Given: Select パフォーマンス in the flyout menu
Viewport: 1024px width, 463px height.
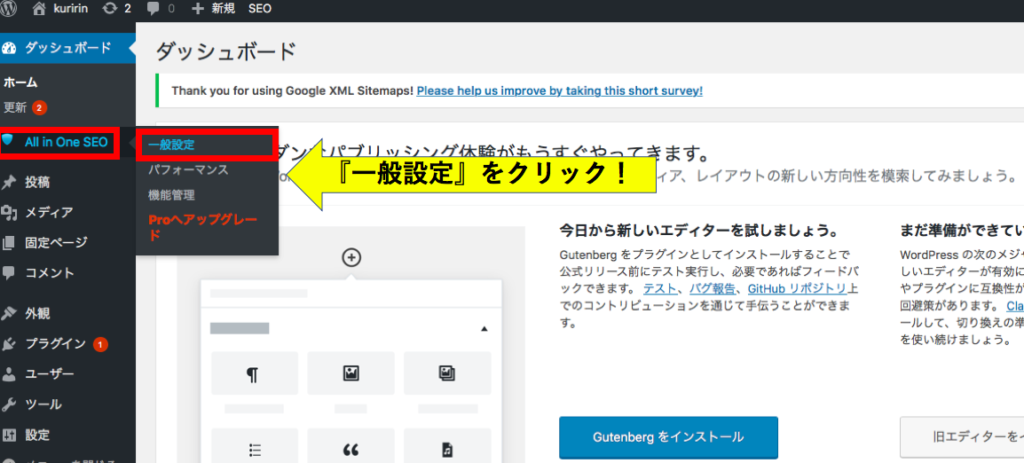Looking at the screenshot, I should 188,170.
